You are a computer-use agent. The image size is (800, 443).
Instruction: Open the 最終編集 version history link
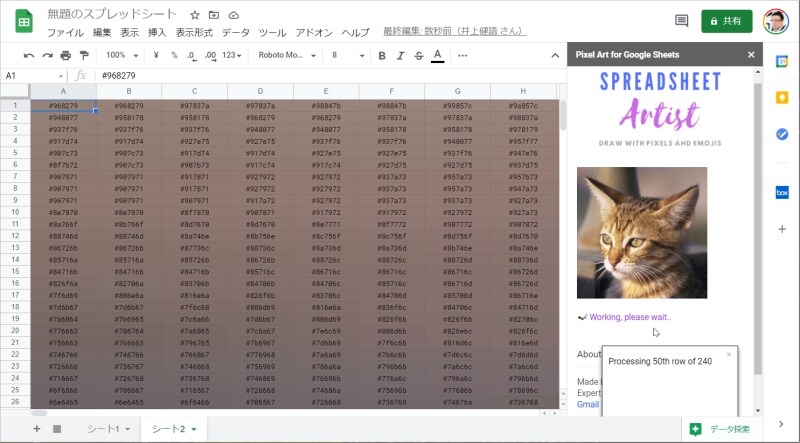455,32
